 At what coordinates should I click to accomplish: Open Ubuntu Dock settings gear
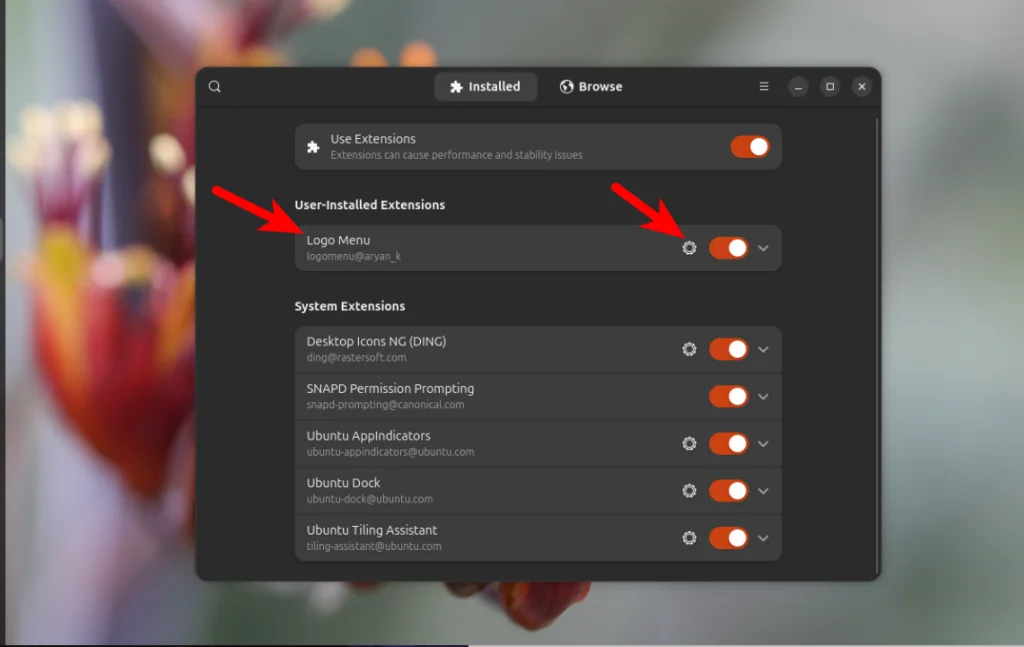click(x=689, y=491)
